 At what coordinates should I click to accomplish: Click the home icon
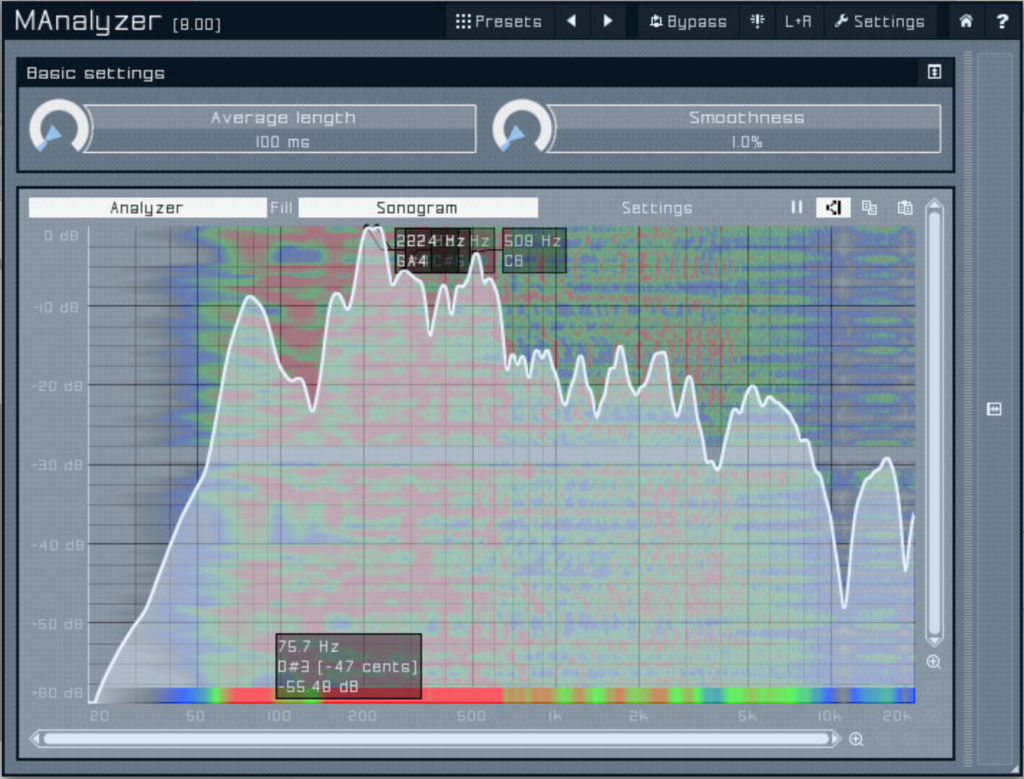click(x=966, y=22)
